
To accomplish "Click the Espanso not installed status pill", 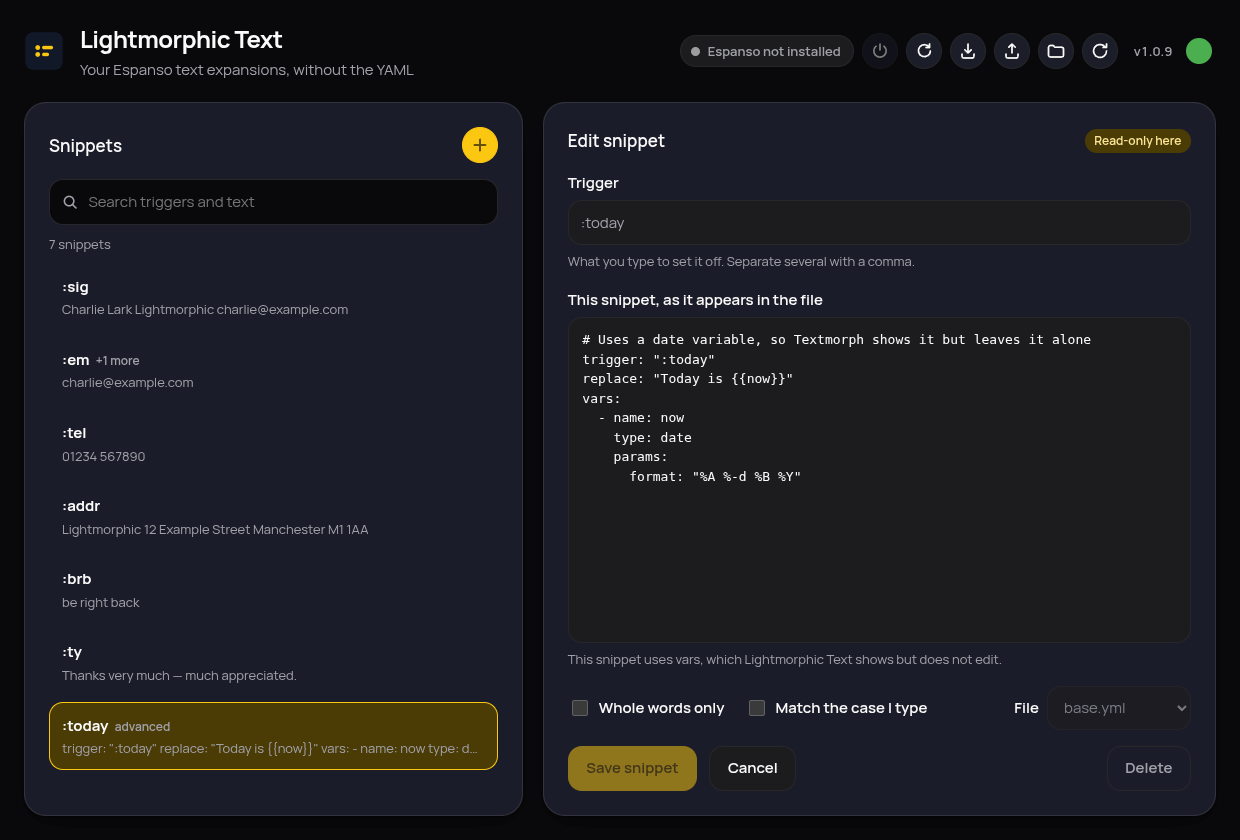I will tap(767, 51).
